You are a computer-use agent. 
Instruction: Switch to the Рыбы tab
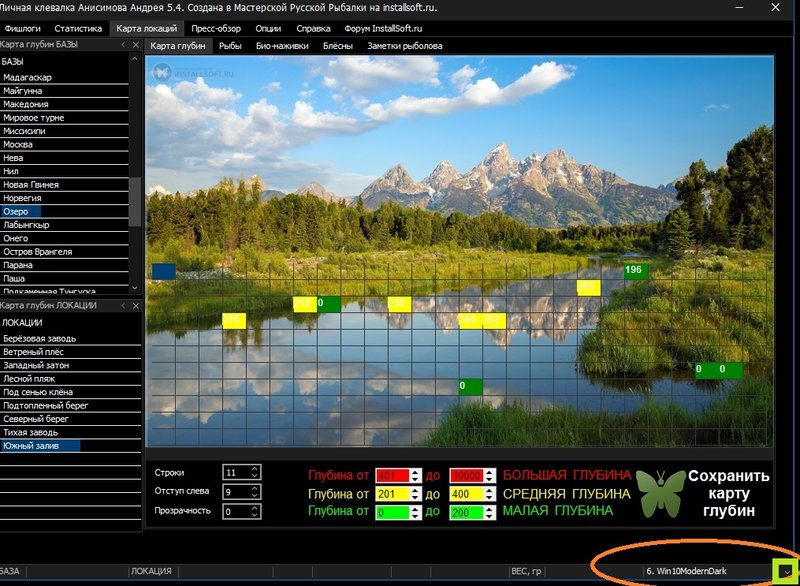pyautogui.click(x=230, y=46)
